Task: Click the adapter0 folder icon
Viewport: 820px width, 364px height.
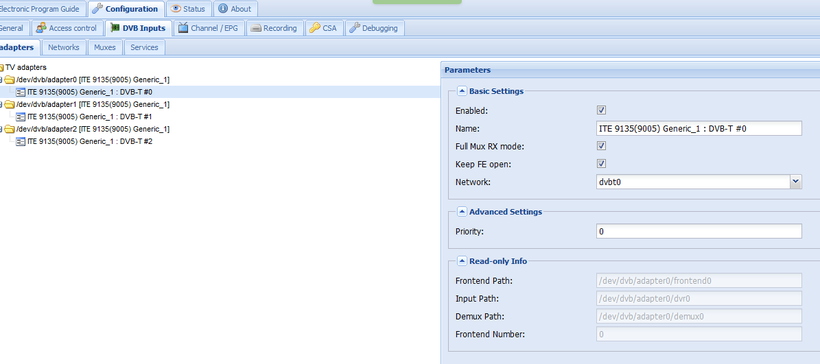Action: click(x=9, y=80)
